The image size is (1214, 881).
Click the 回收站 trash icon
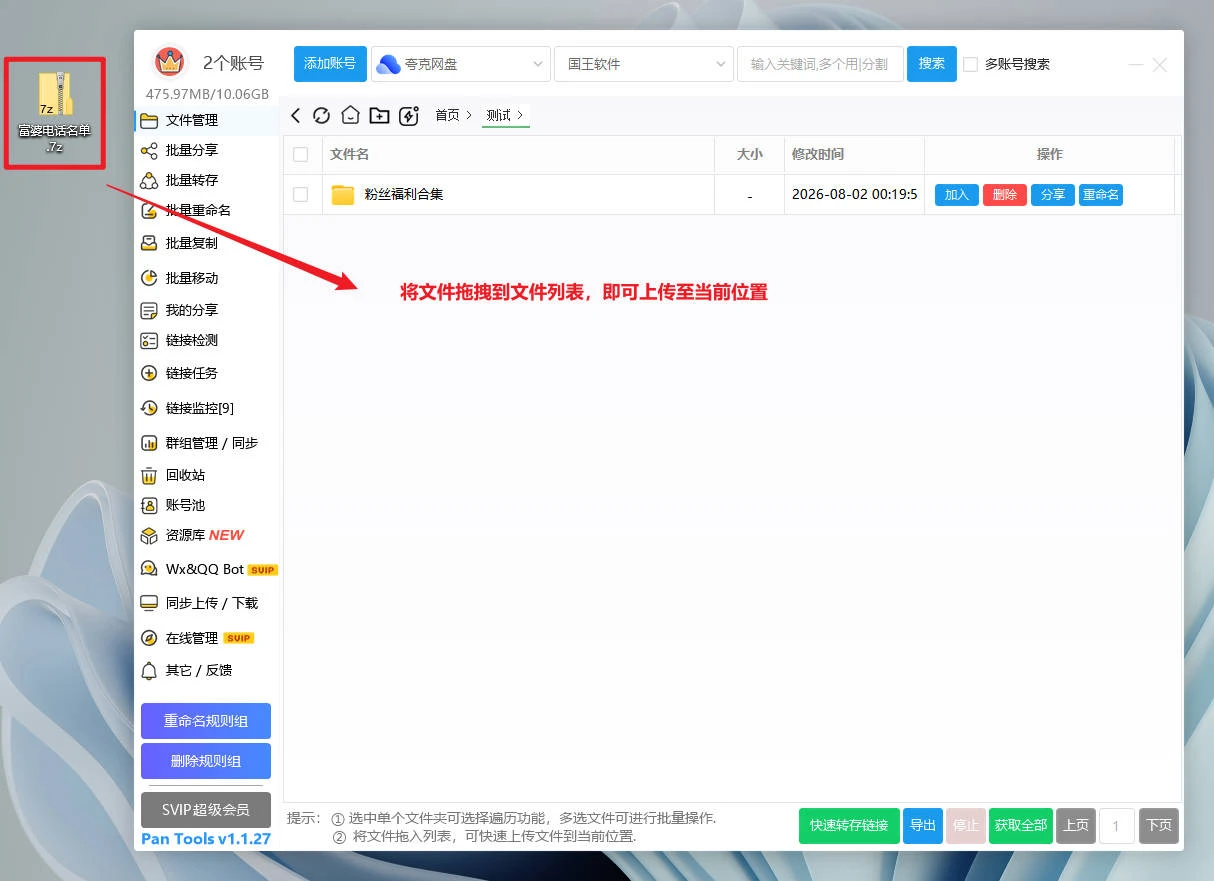click(149, 476)
